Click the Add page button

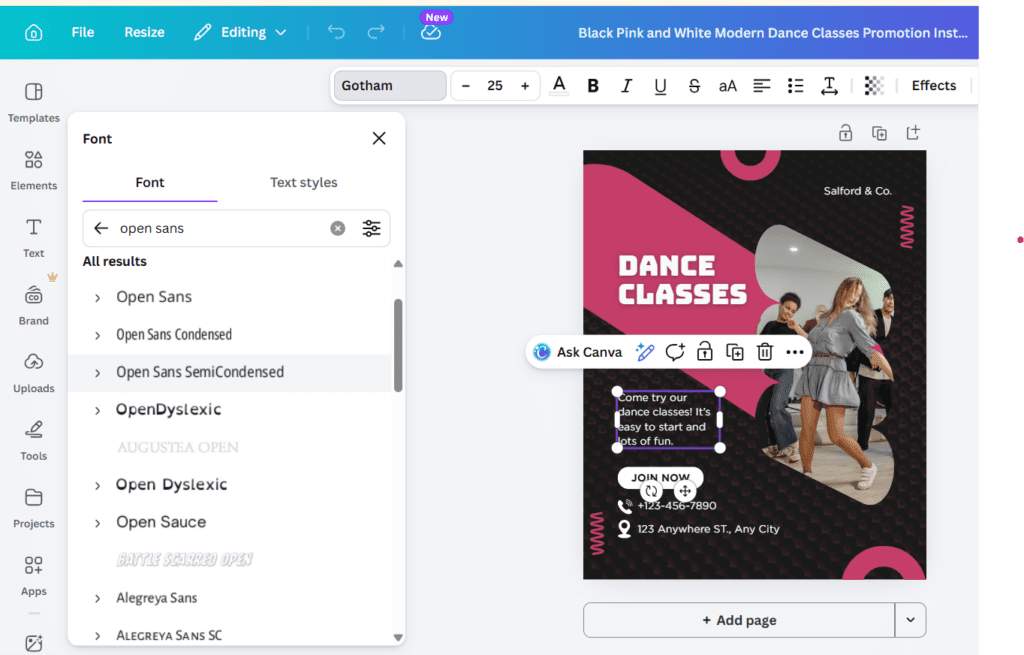tap(739, 620)
